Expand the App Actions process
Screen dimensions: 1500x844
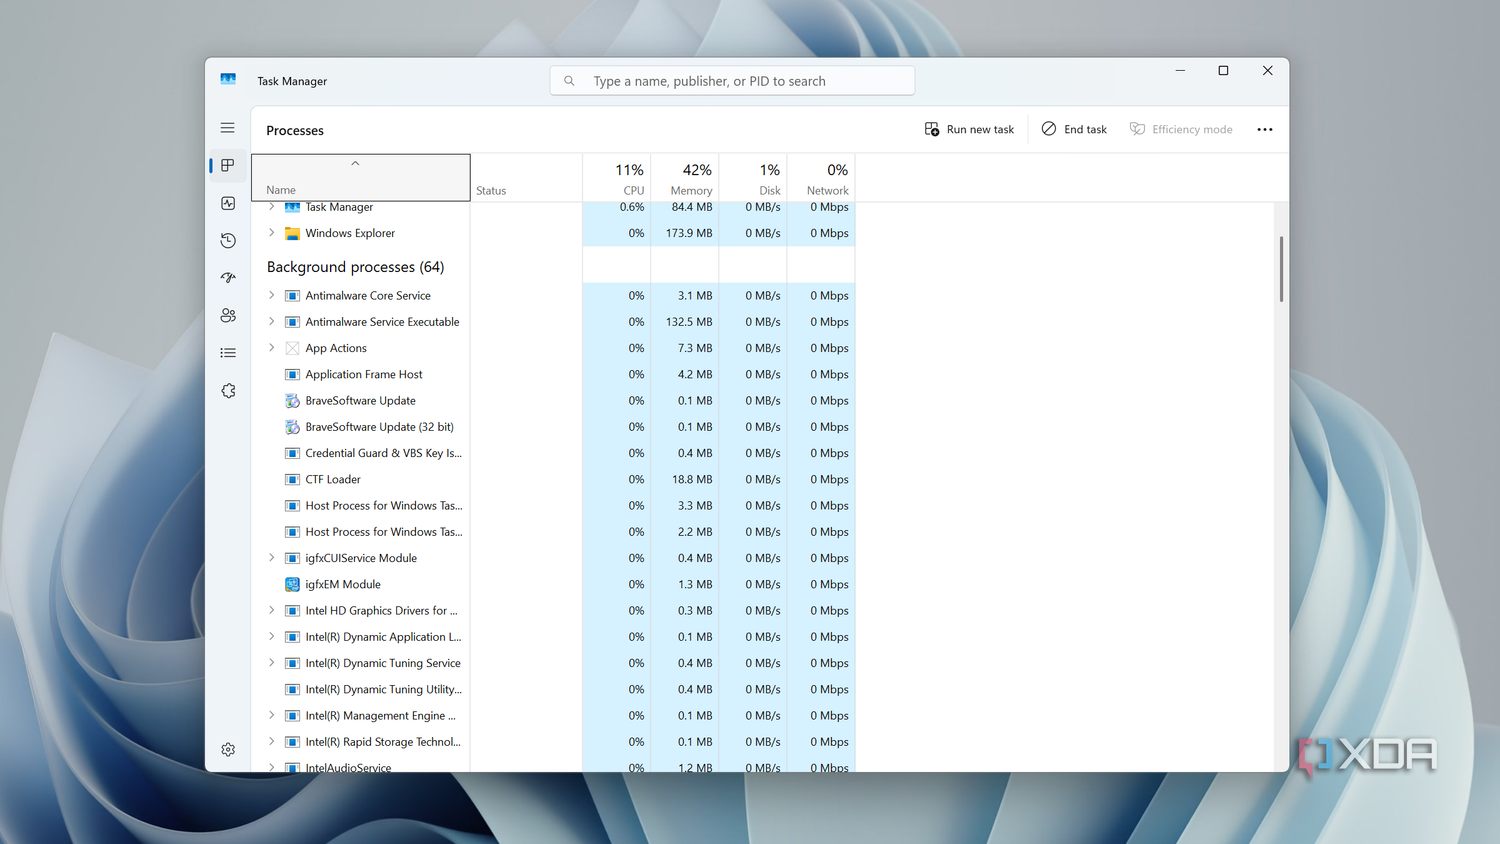point(271,348)
